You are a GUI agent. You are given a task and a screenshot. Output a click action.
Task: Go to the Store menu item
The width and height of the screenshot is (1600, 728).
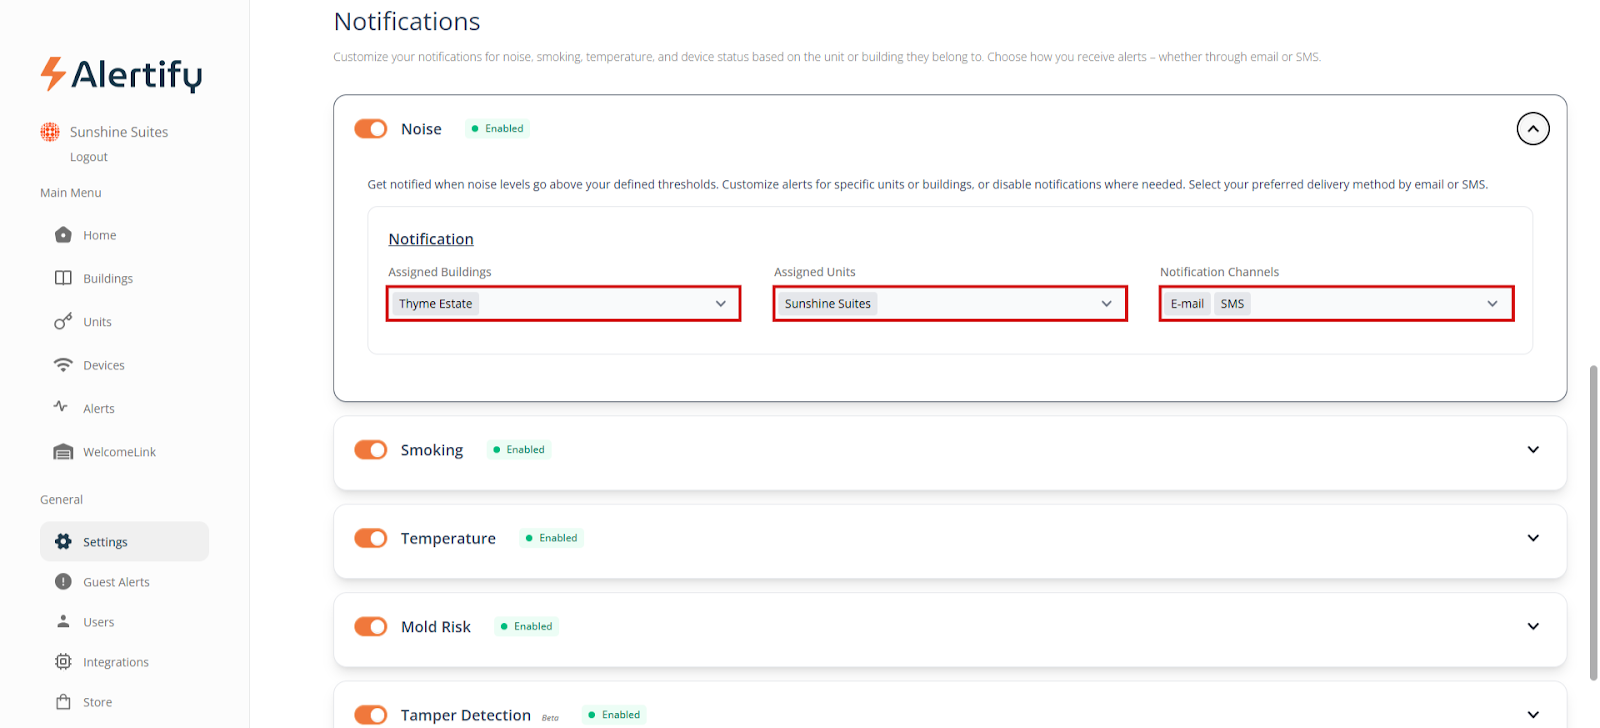click(97, 702)
